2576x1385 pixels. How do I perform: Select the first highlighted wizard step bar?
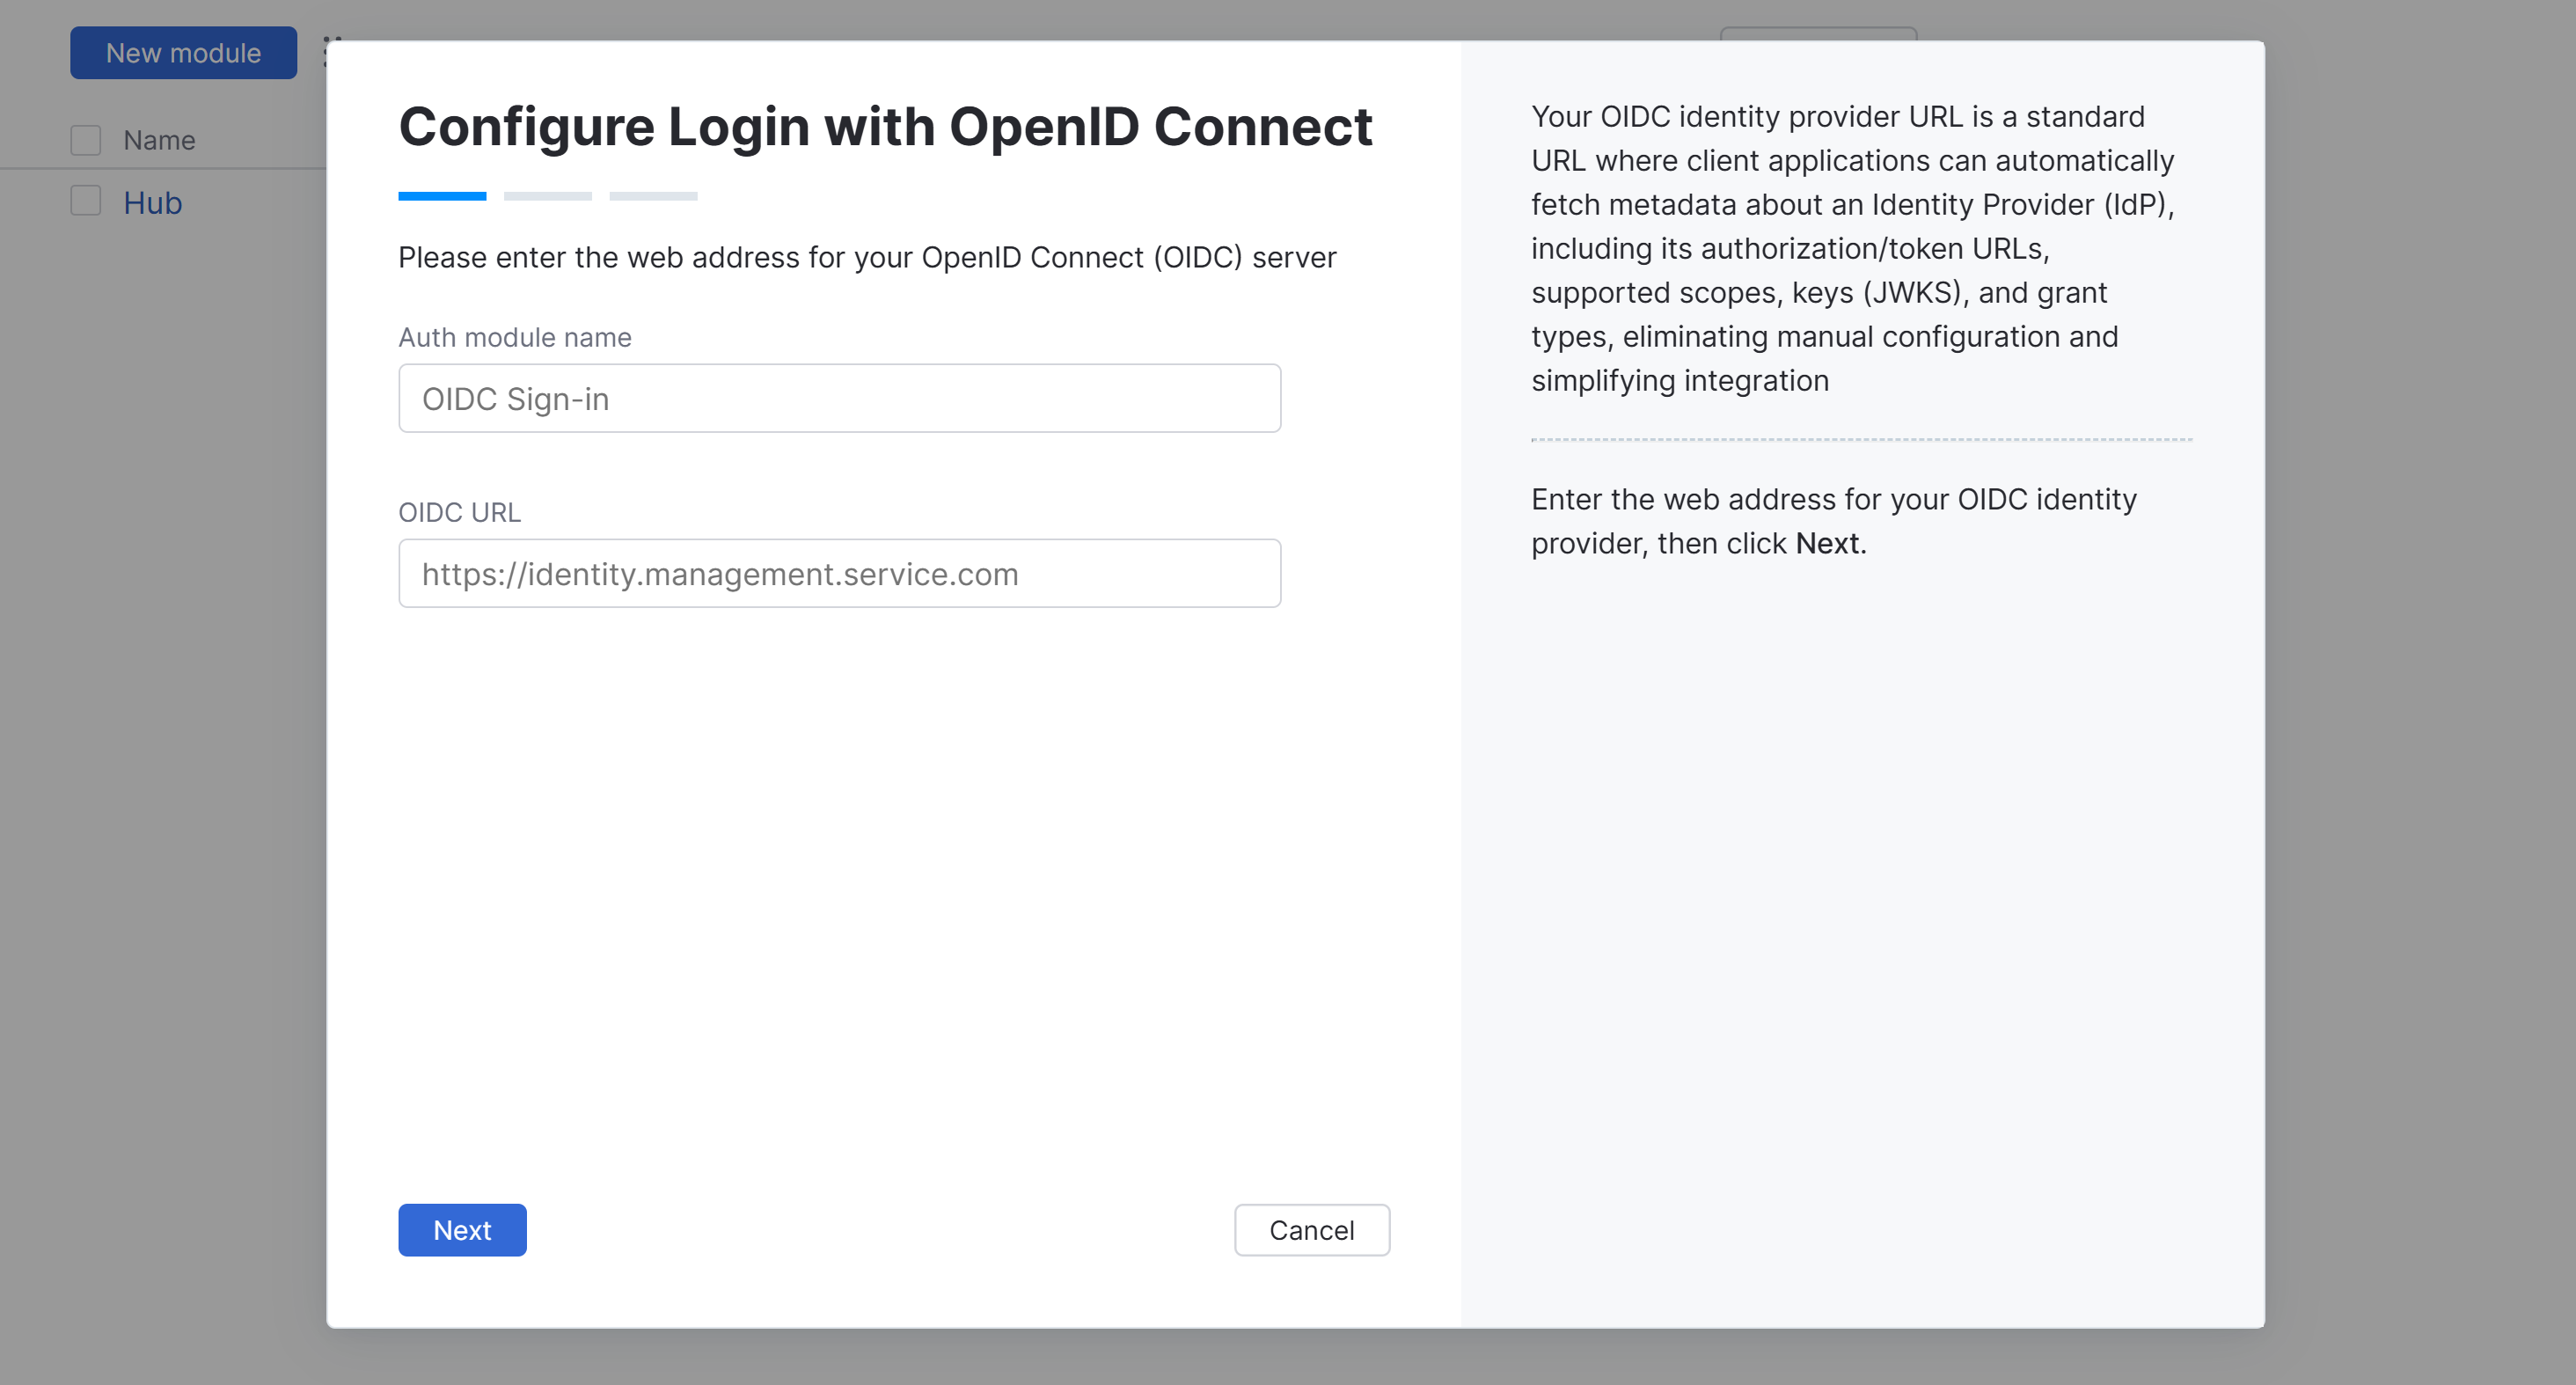point(443,196)
